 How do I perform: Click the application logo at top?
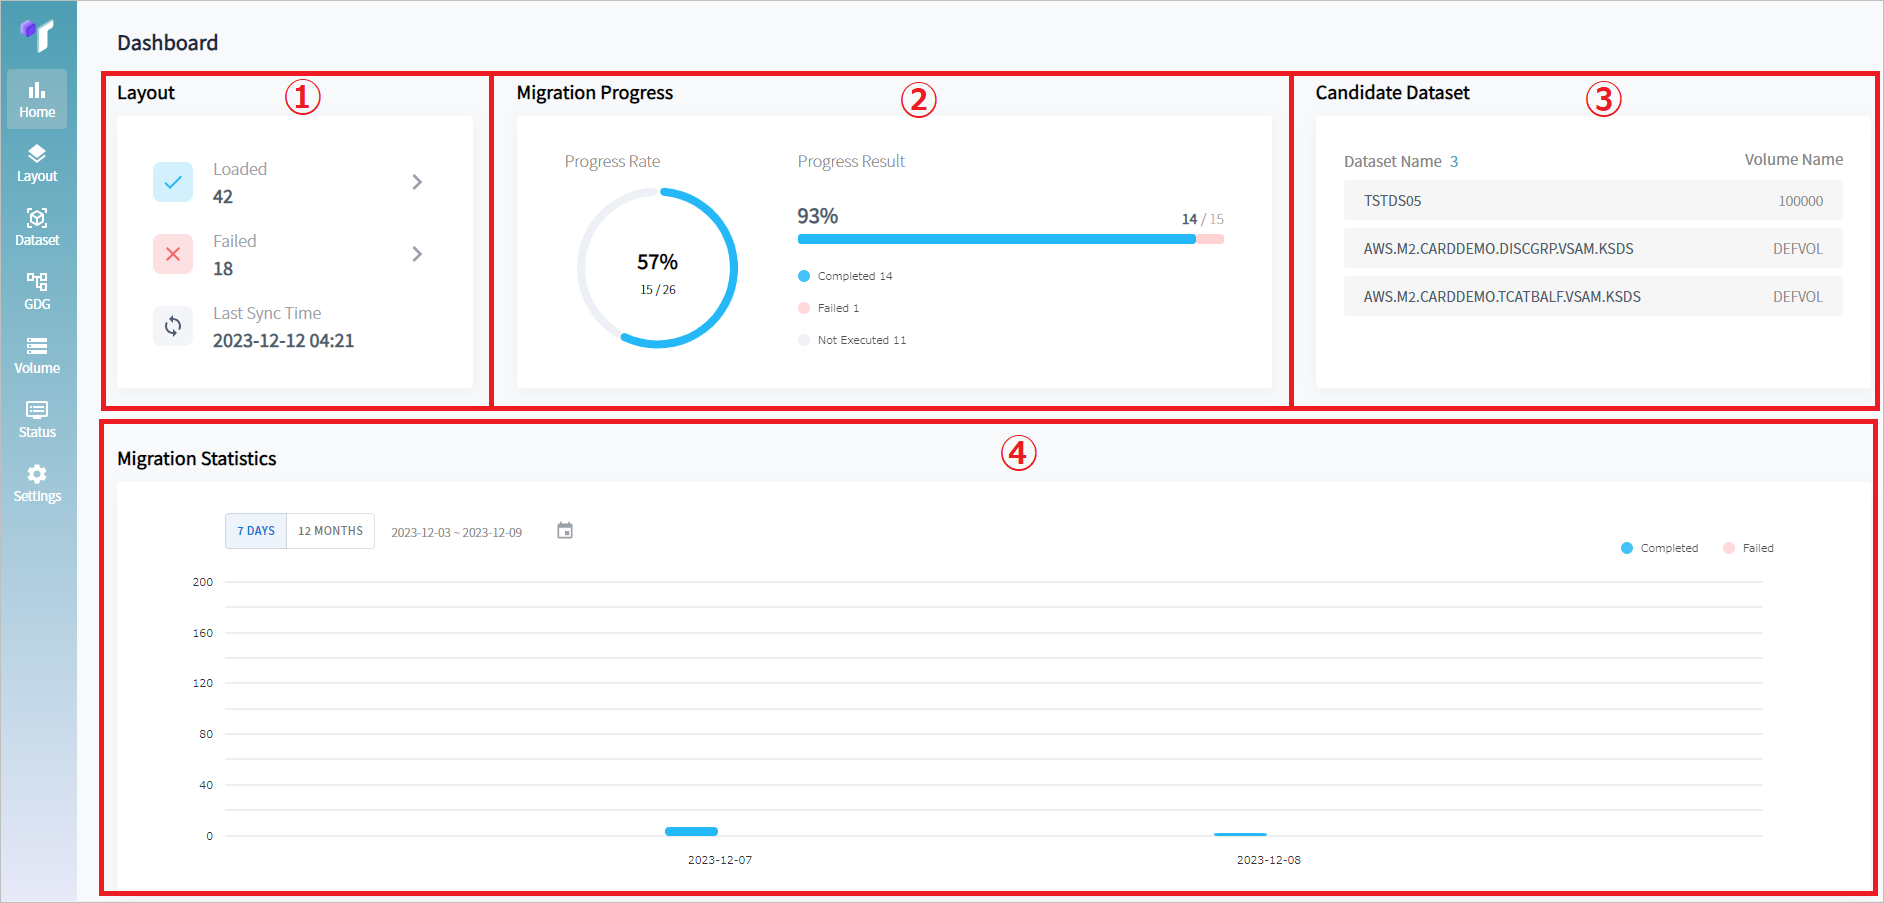coord(37,34)
